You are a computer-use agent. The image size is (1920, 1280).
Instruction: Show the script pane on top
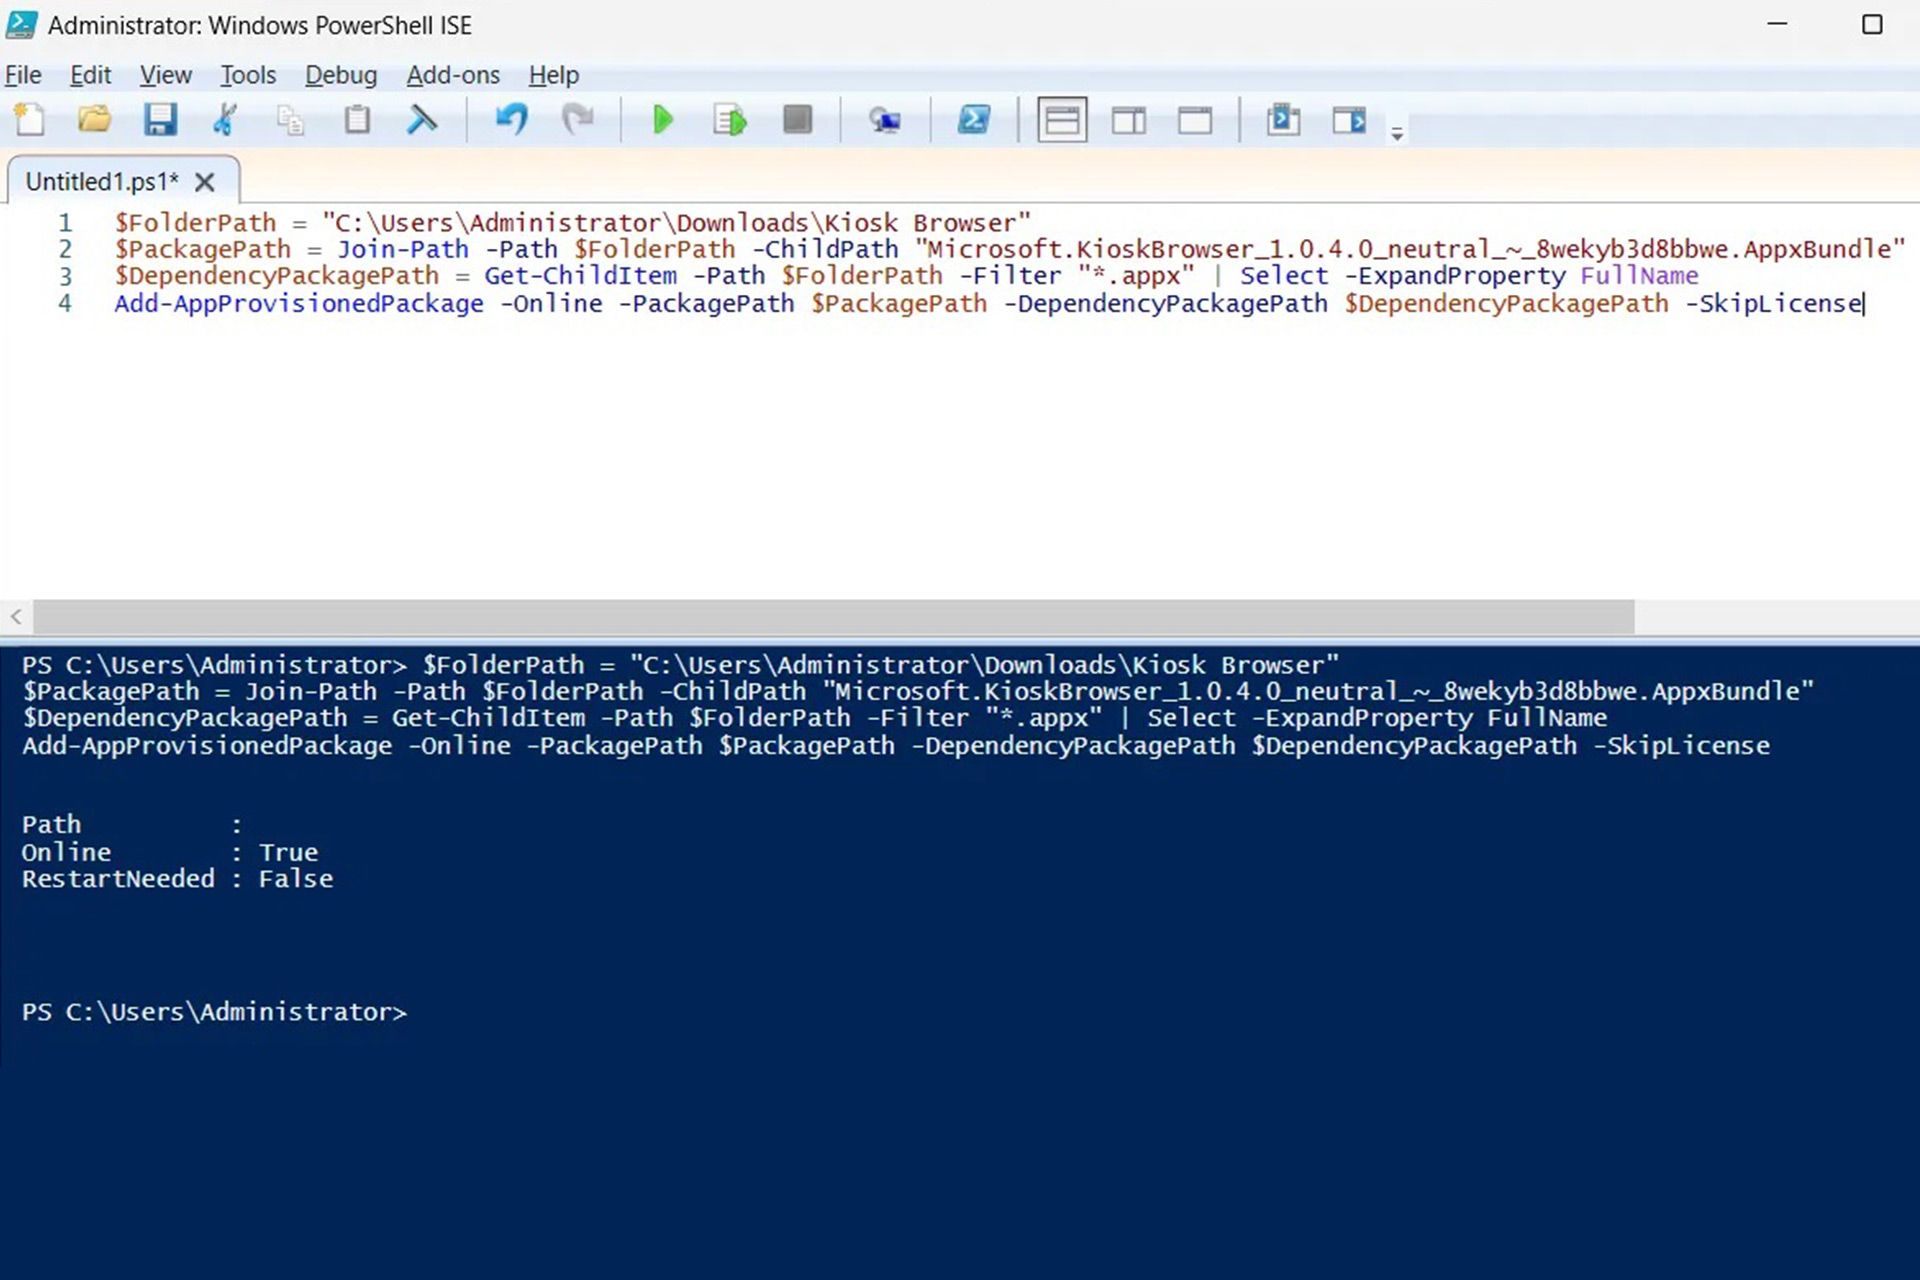pos(1062,121)
